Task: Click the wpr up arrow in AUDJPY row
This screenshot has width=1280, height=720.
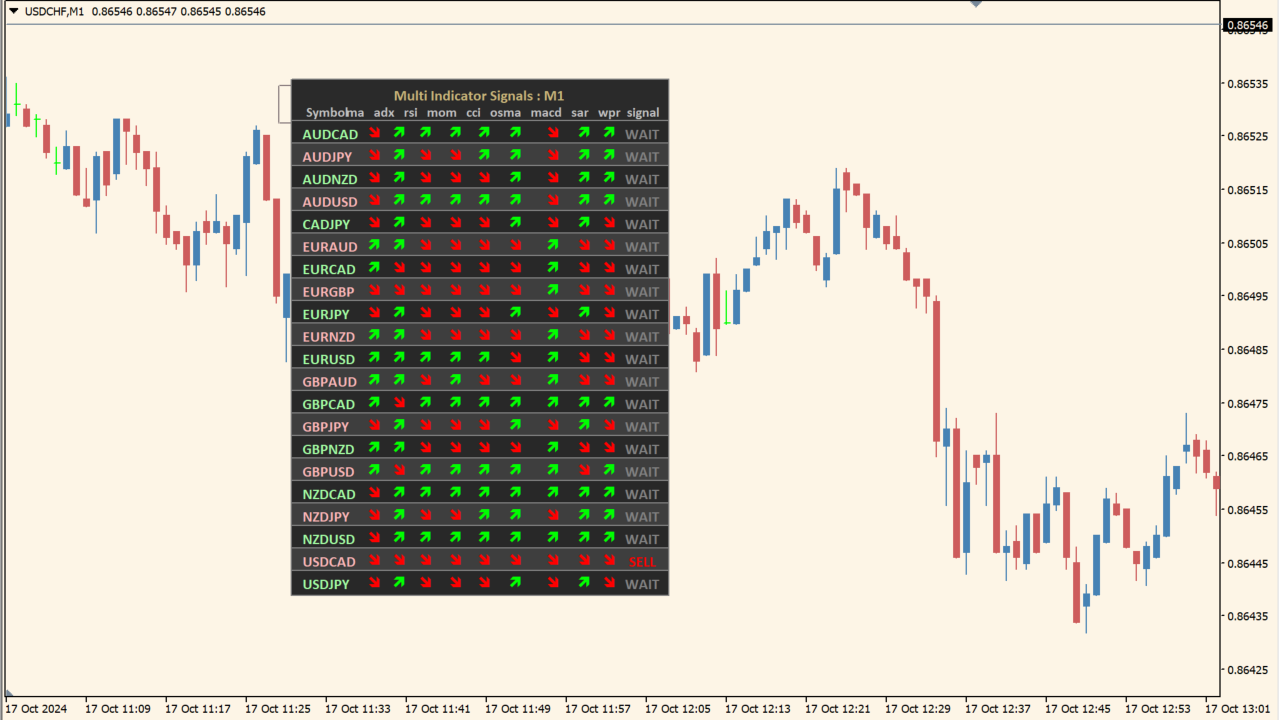Action: pos(609,155)
